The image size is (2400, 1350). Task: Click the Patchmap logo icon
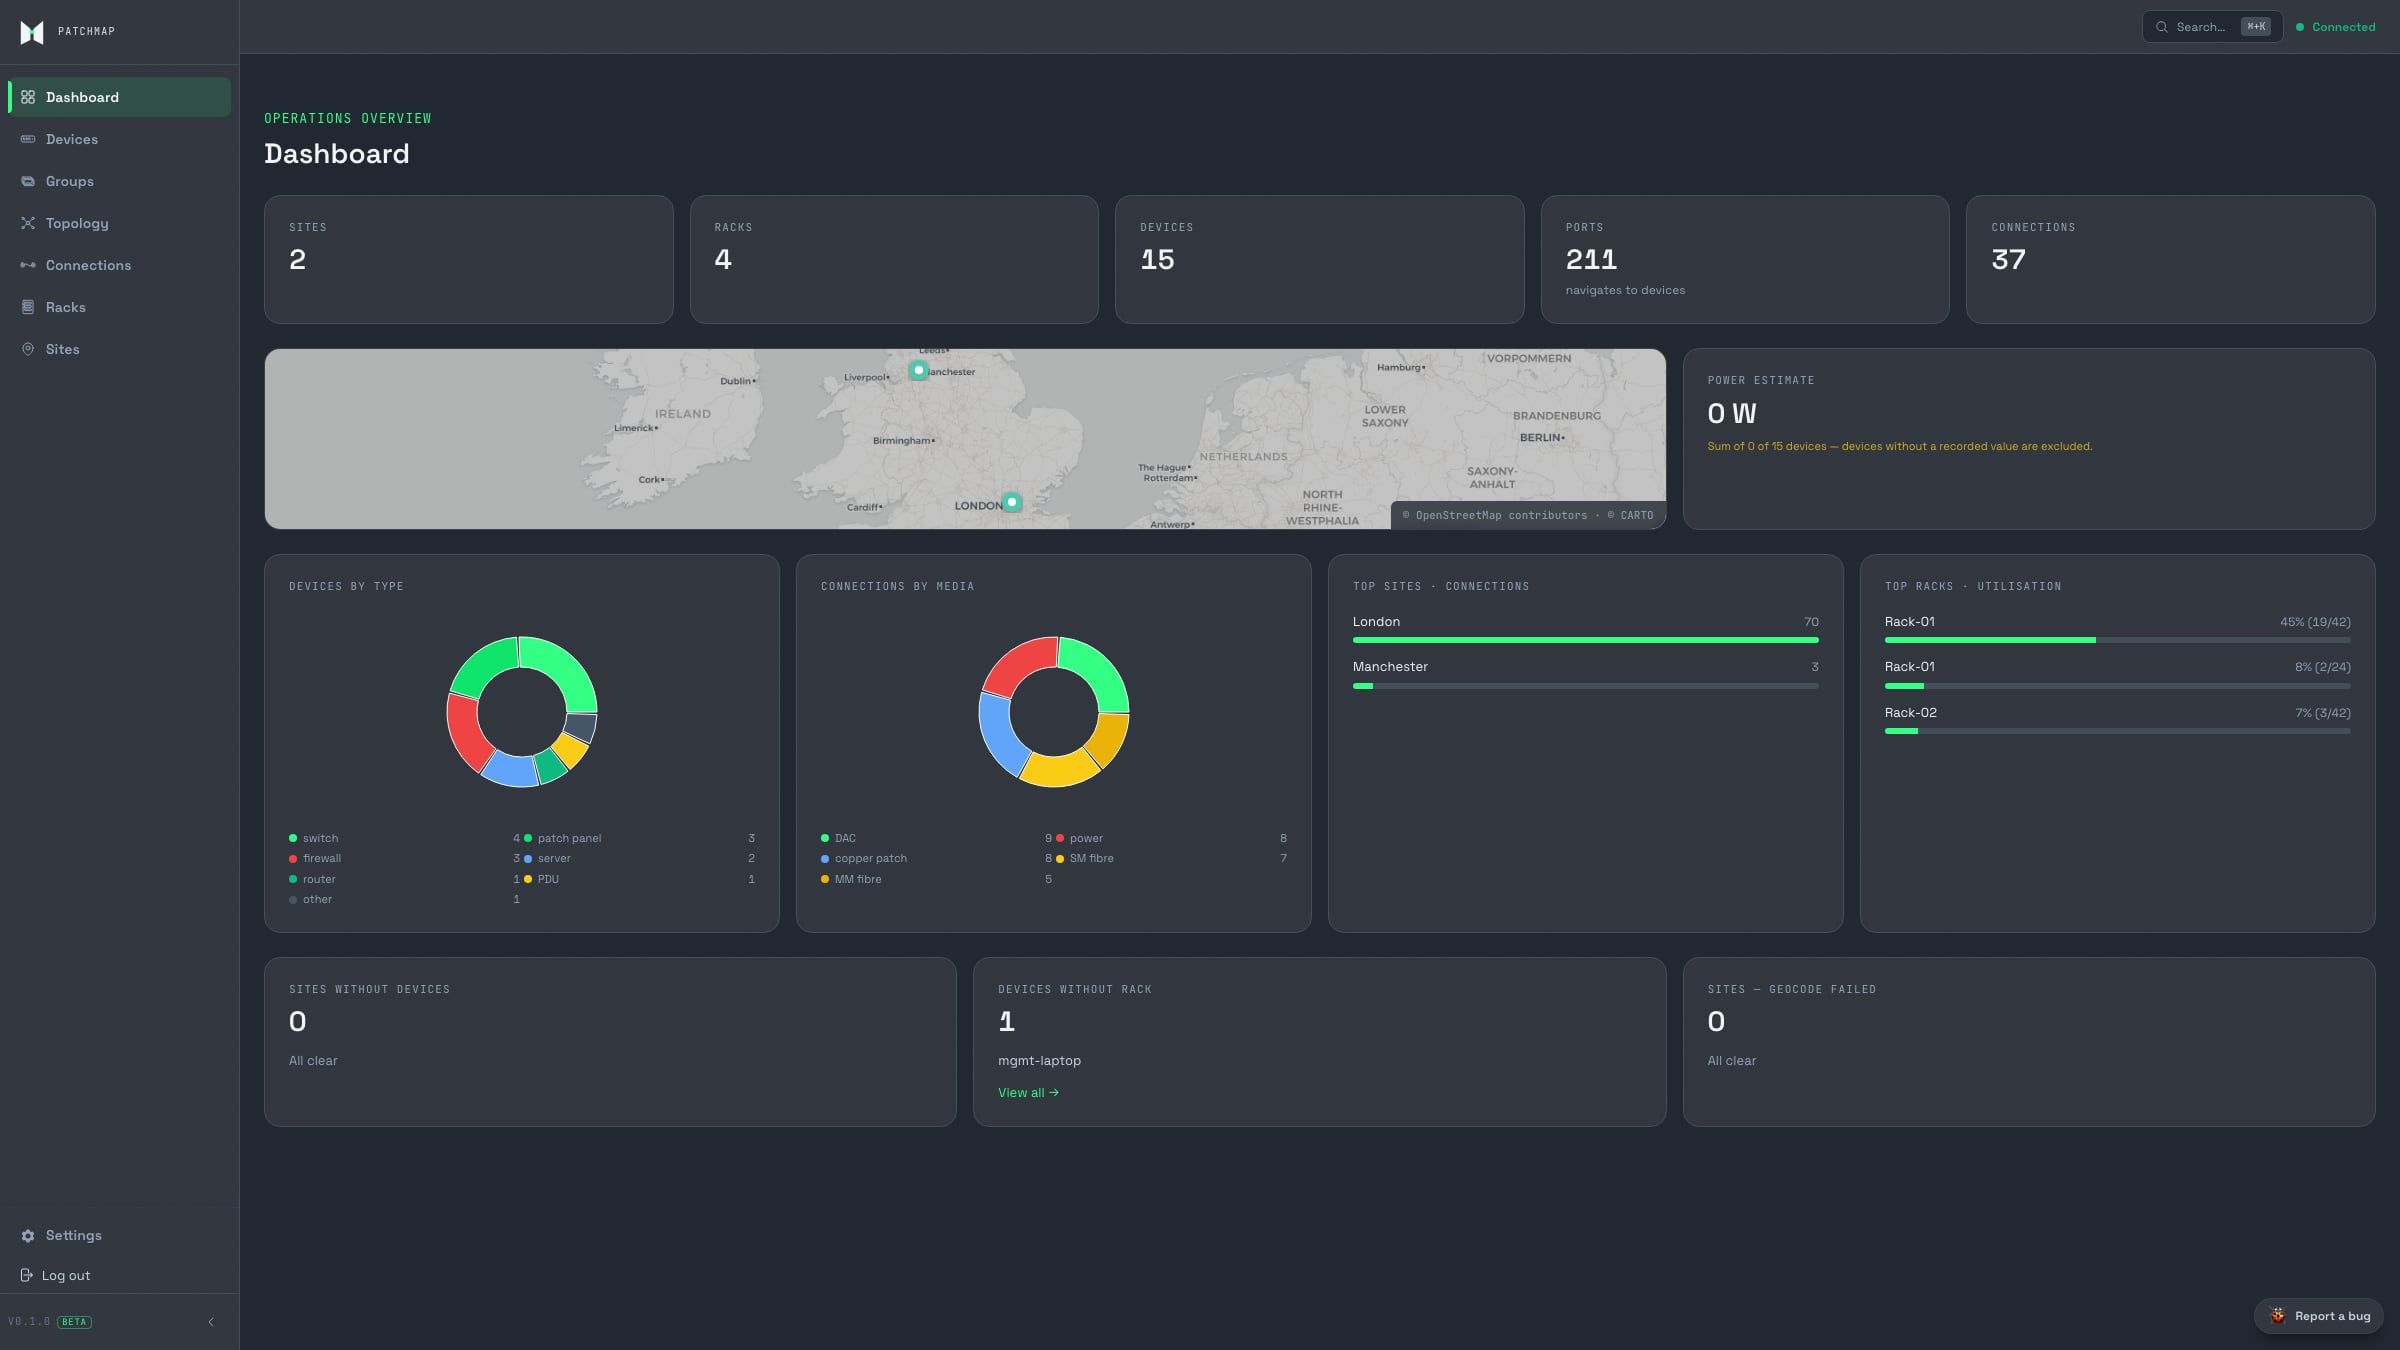(32, 32)
